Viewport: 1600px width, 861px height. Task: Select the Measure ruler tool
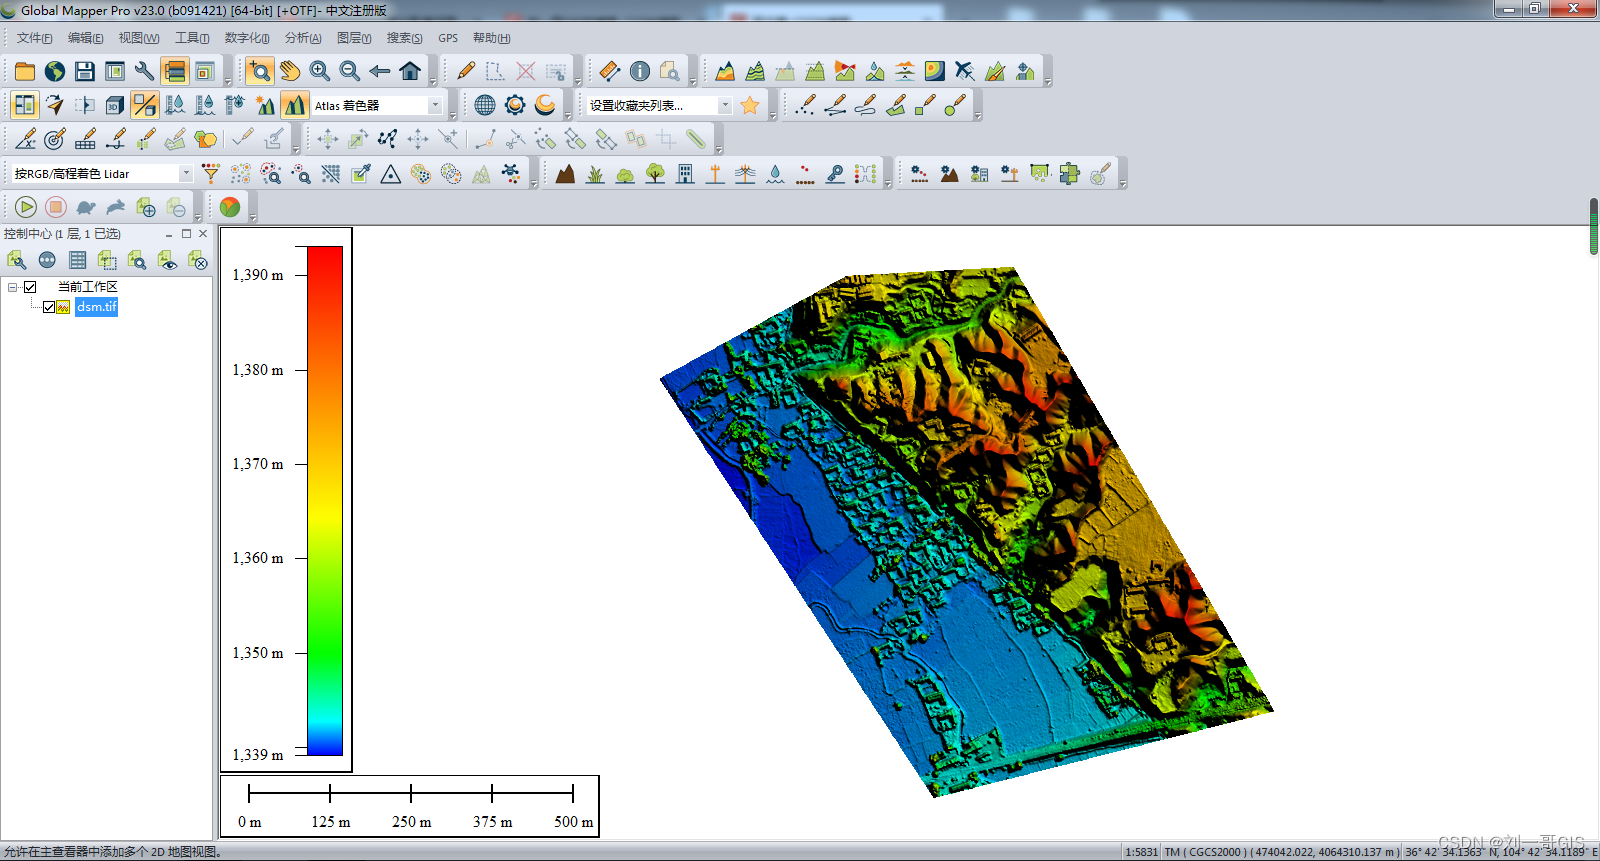(x=610, y=71)
